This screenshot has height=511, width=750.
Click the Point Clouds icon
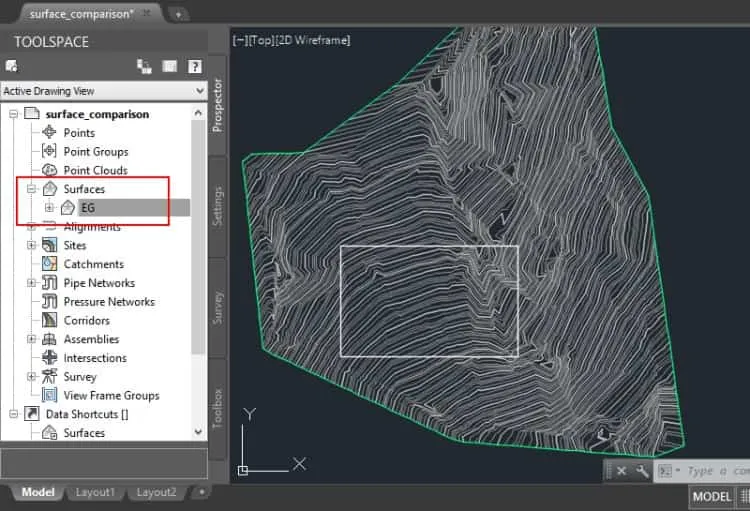(49, 170)
